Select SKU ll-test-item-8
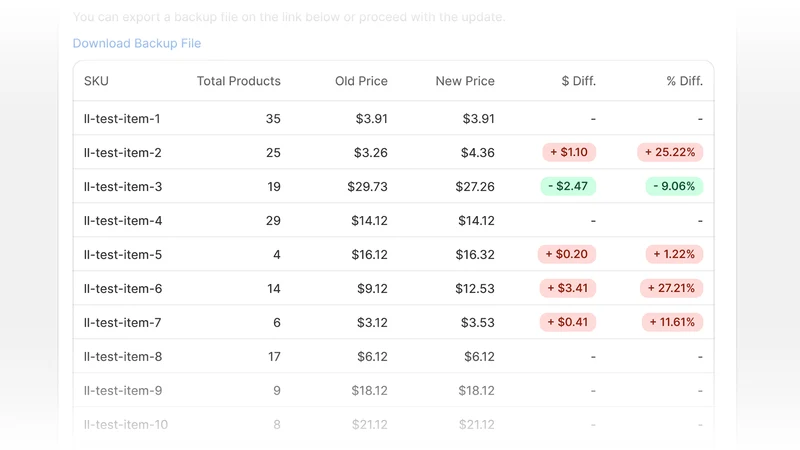Image resolution: width=800 pixels, height=450 pixels. pos(123,357)
